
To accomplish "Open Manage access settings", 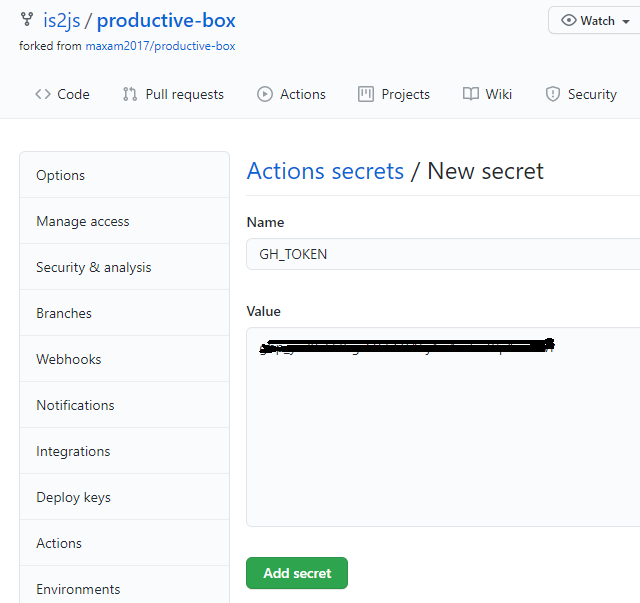I will click(124, 221).
